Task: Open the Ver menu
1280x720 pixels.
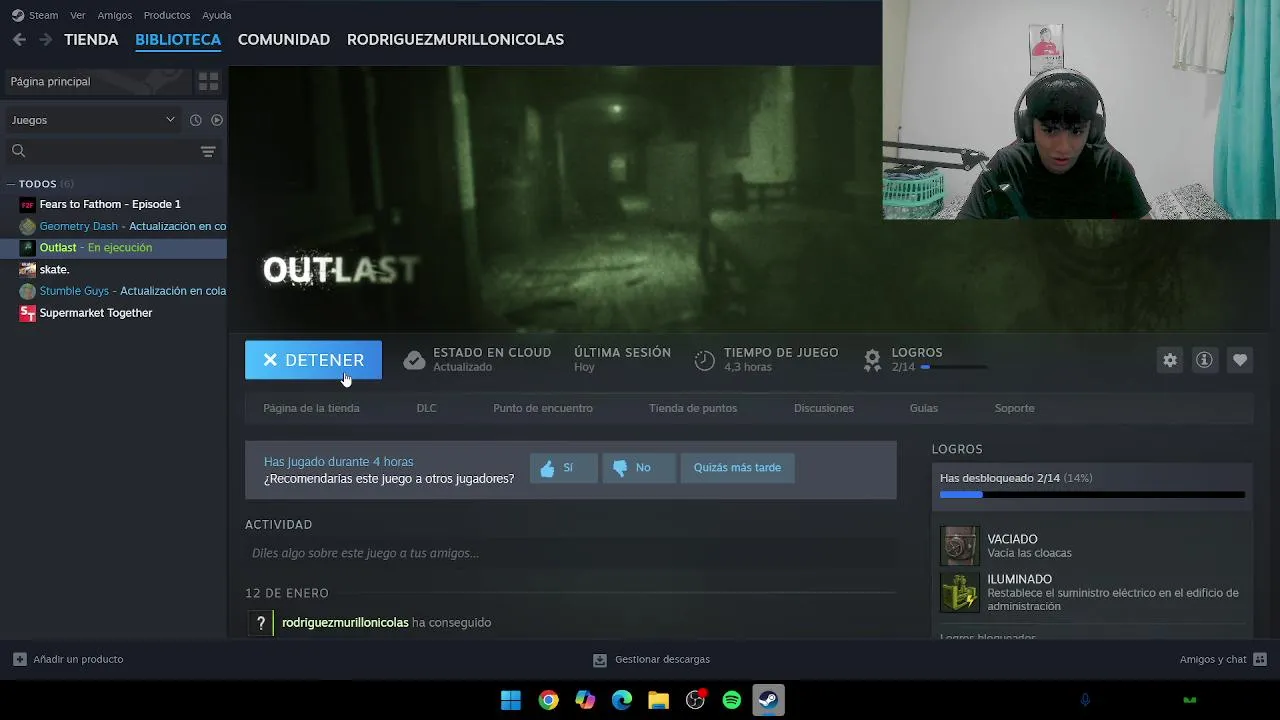Action: (x=78, y=15)
